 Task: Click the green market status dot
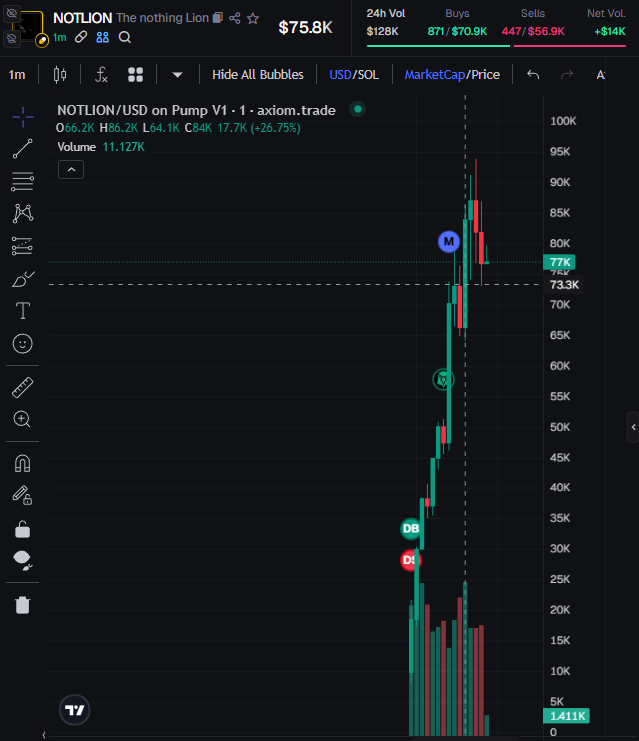pyautogui.click(x=358, y=110)
